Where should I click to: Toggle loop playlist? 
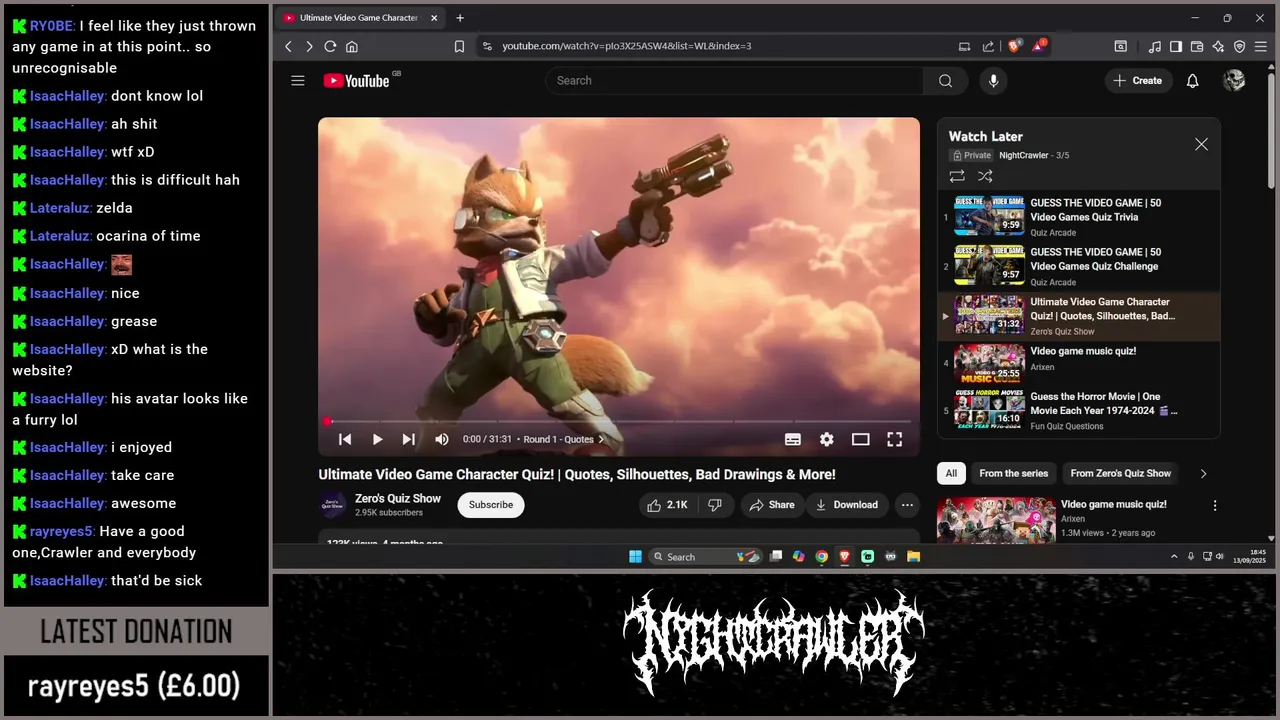957,176
